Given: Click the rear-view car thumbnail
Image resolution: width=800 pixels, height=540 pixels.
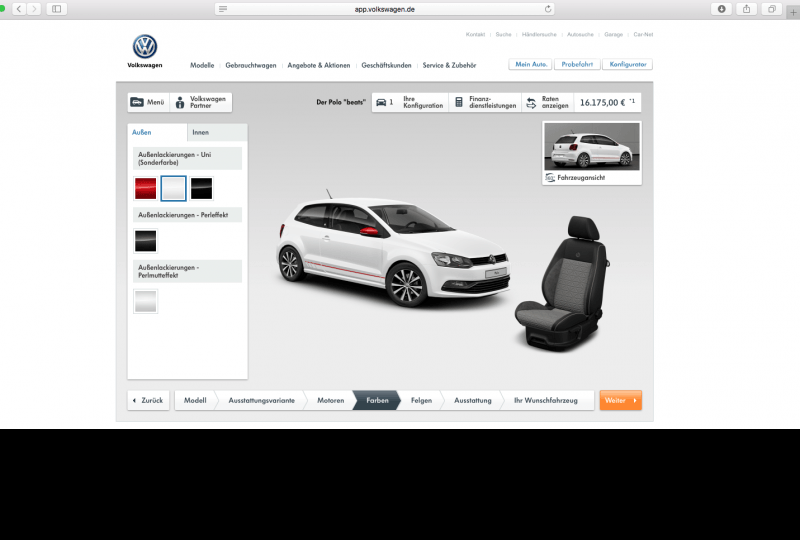Looking at the screenshot, I should (x=592, y=147).
